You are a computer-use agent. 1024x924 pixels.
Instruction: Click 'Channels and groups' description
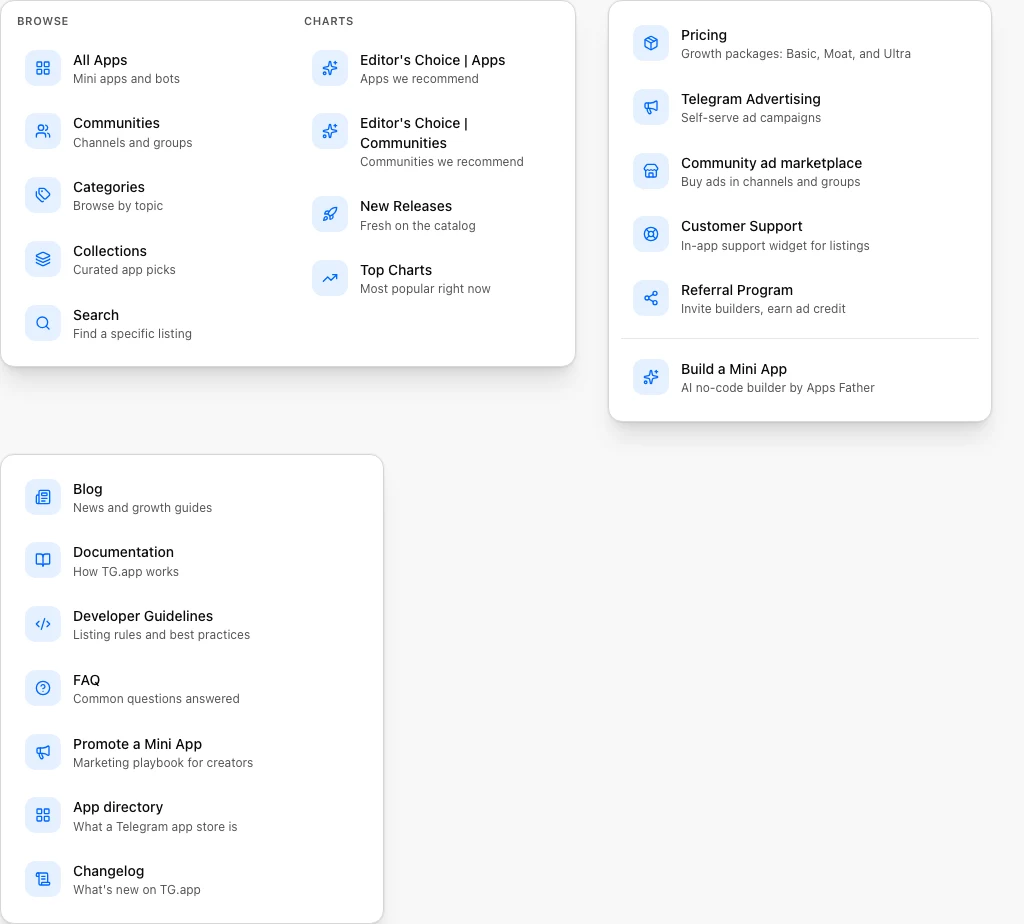133,142
